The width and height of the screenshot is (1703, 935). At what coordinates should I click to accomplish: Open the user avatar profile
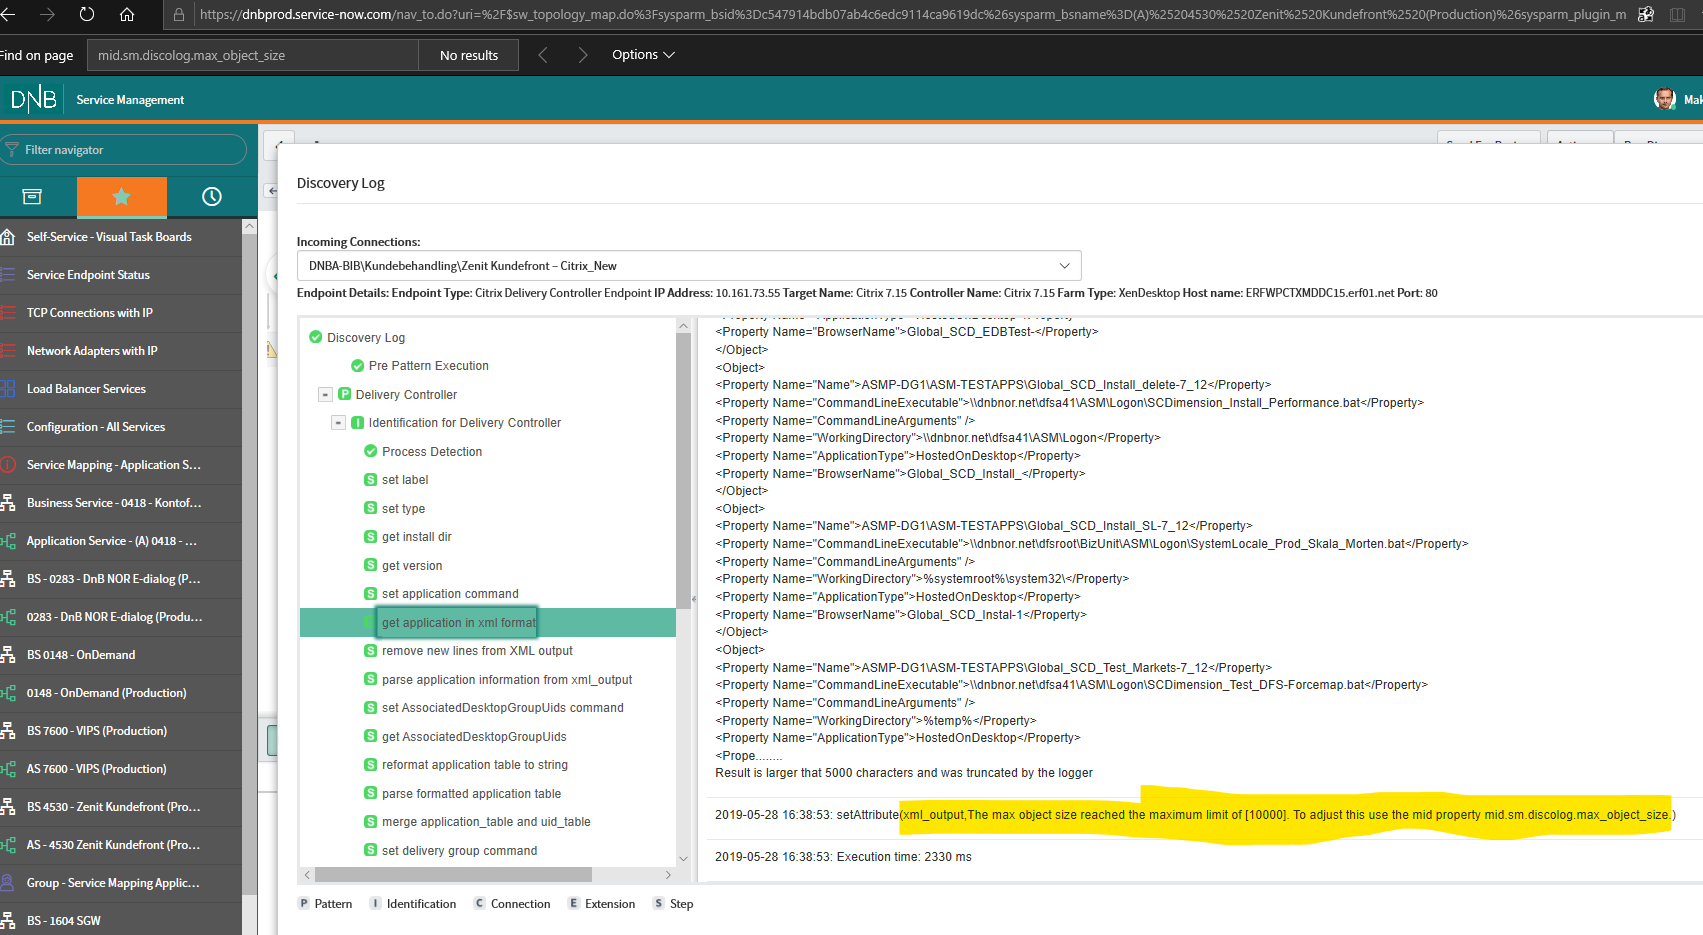(1665, 99)
